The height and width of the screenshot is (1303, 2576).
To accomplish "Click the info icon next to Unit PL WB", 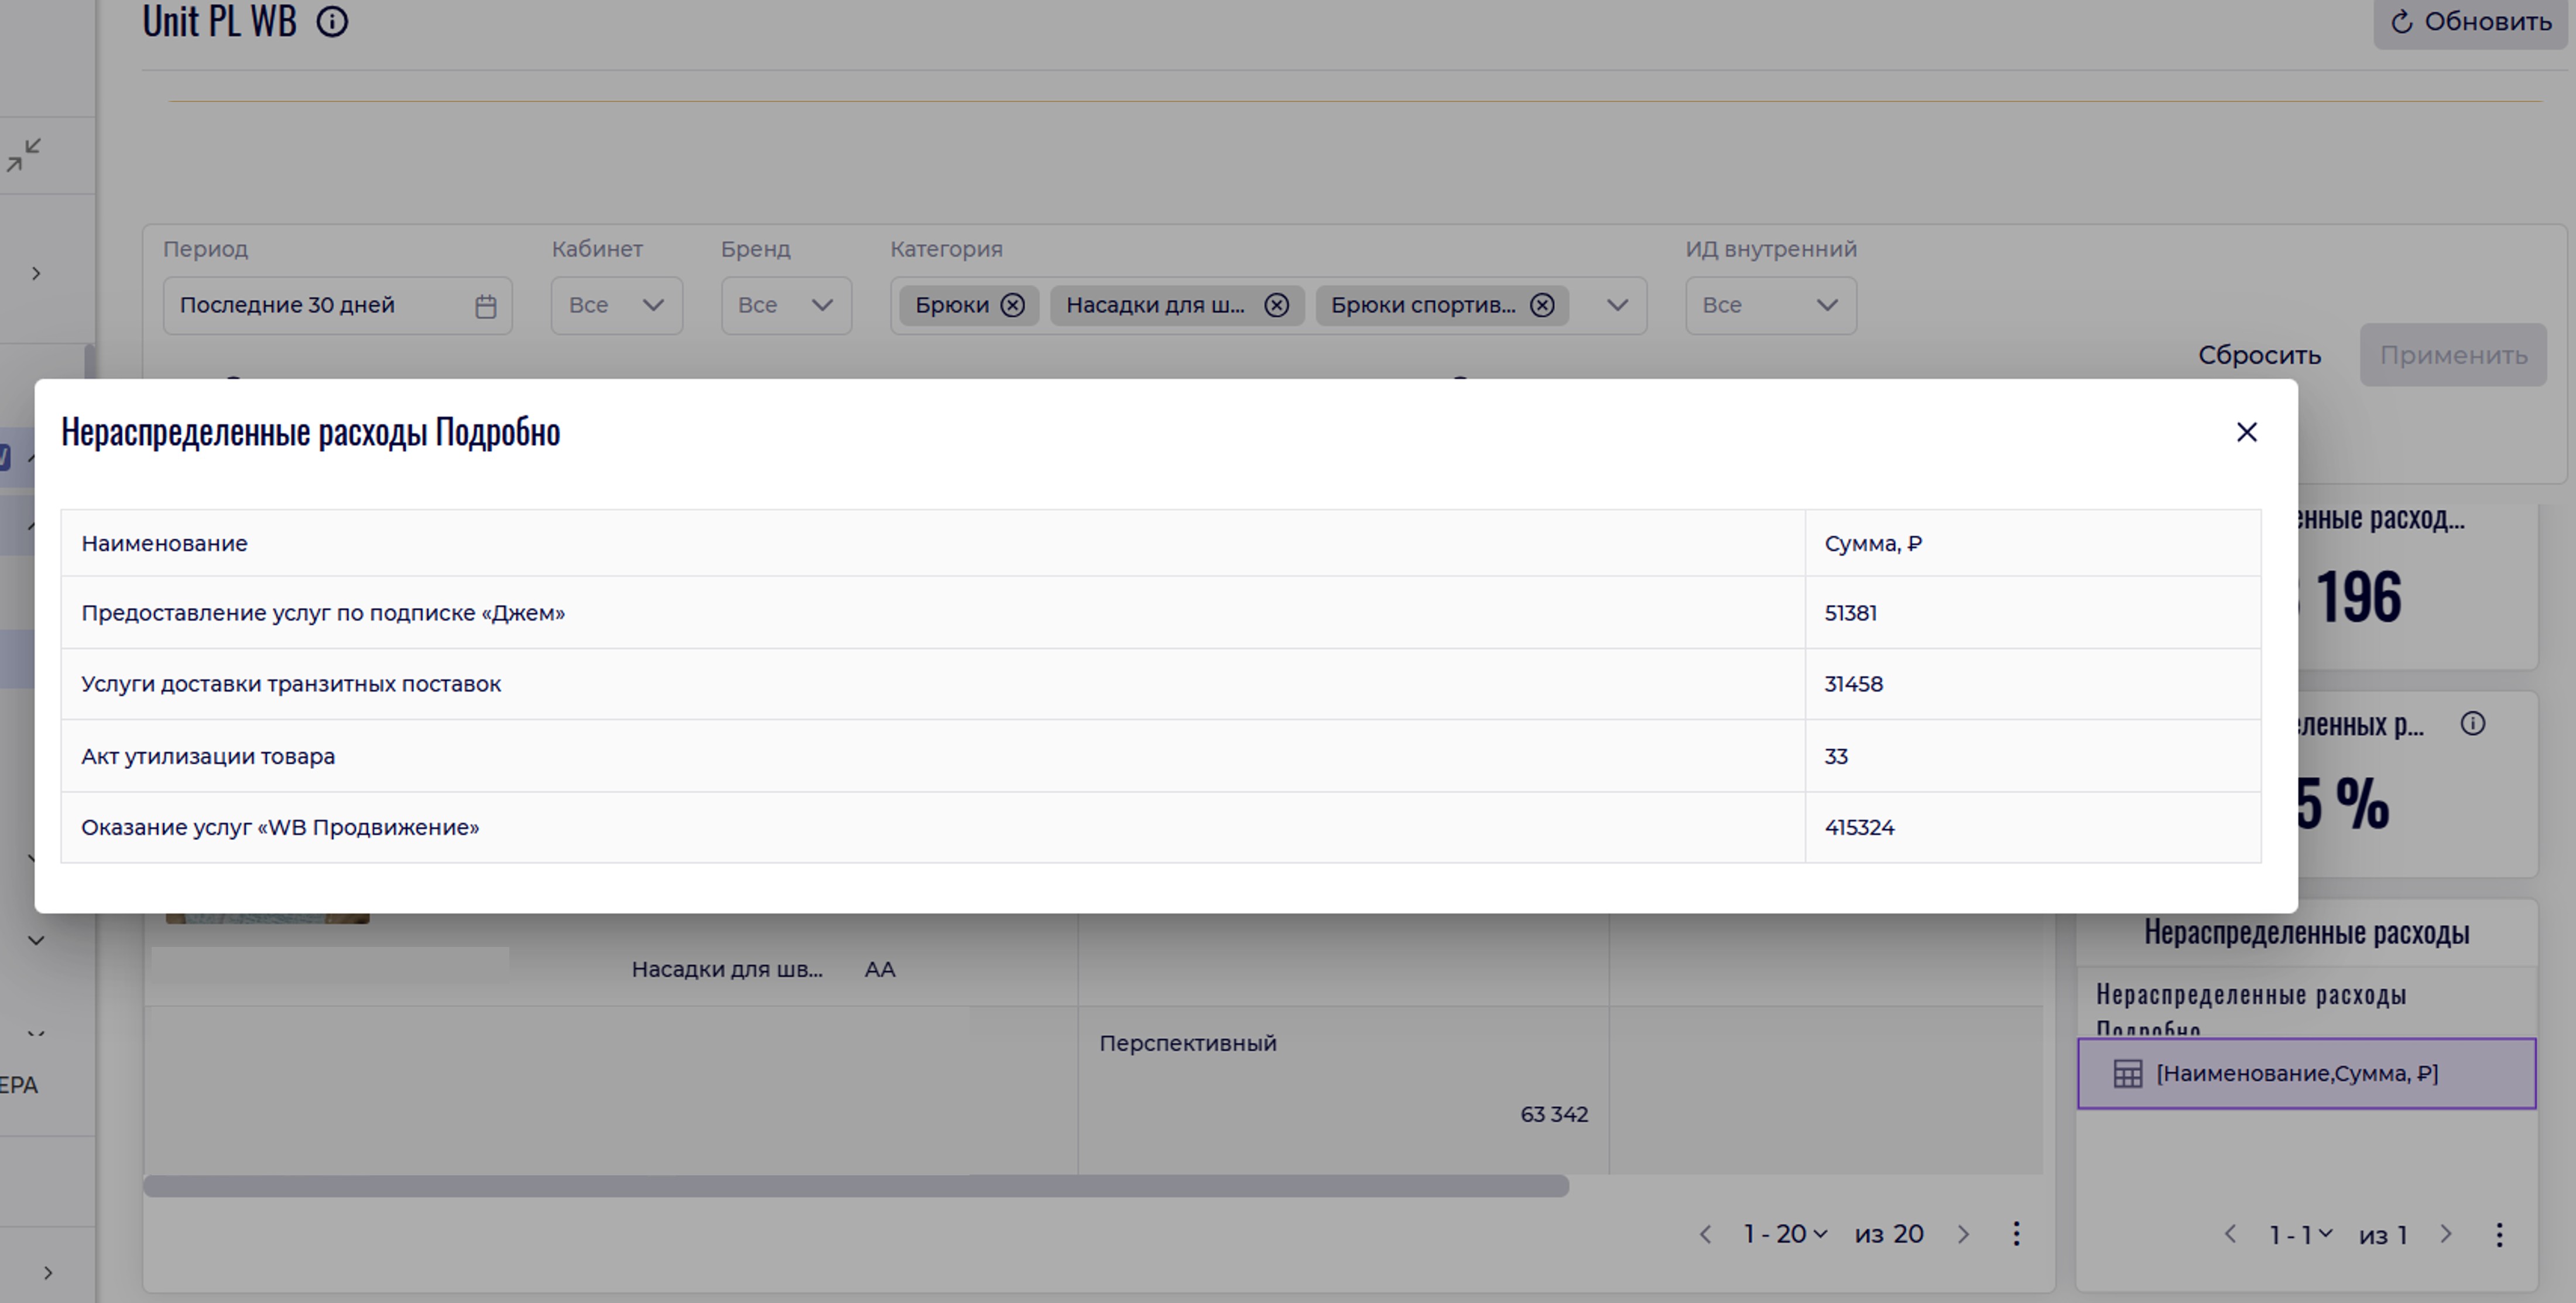I will [x=332, y=22].
